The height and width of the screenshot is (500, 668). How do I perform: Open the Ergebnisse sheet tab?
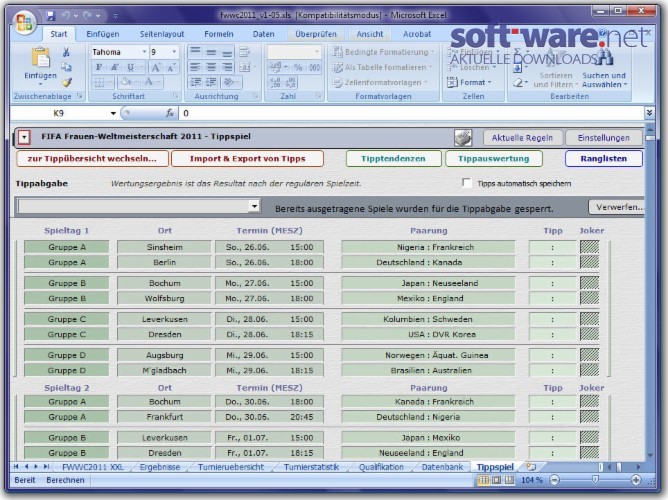160,467
